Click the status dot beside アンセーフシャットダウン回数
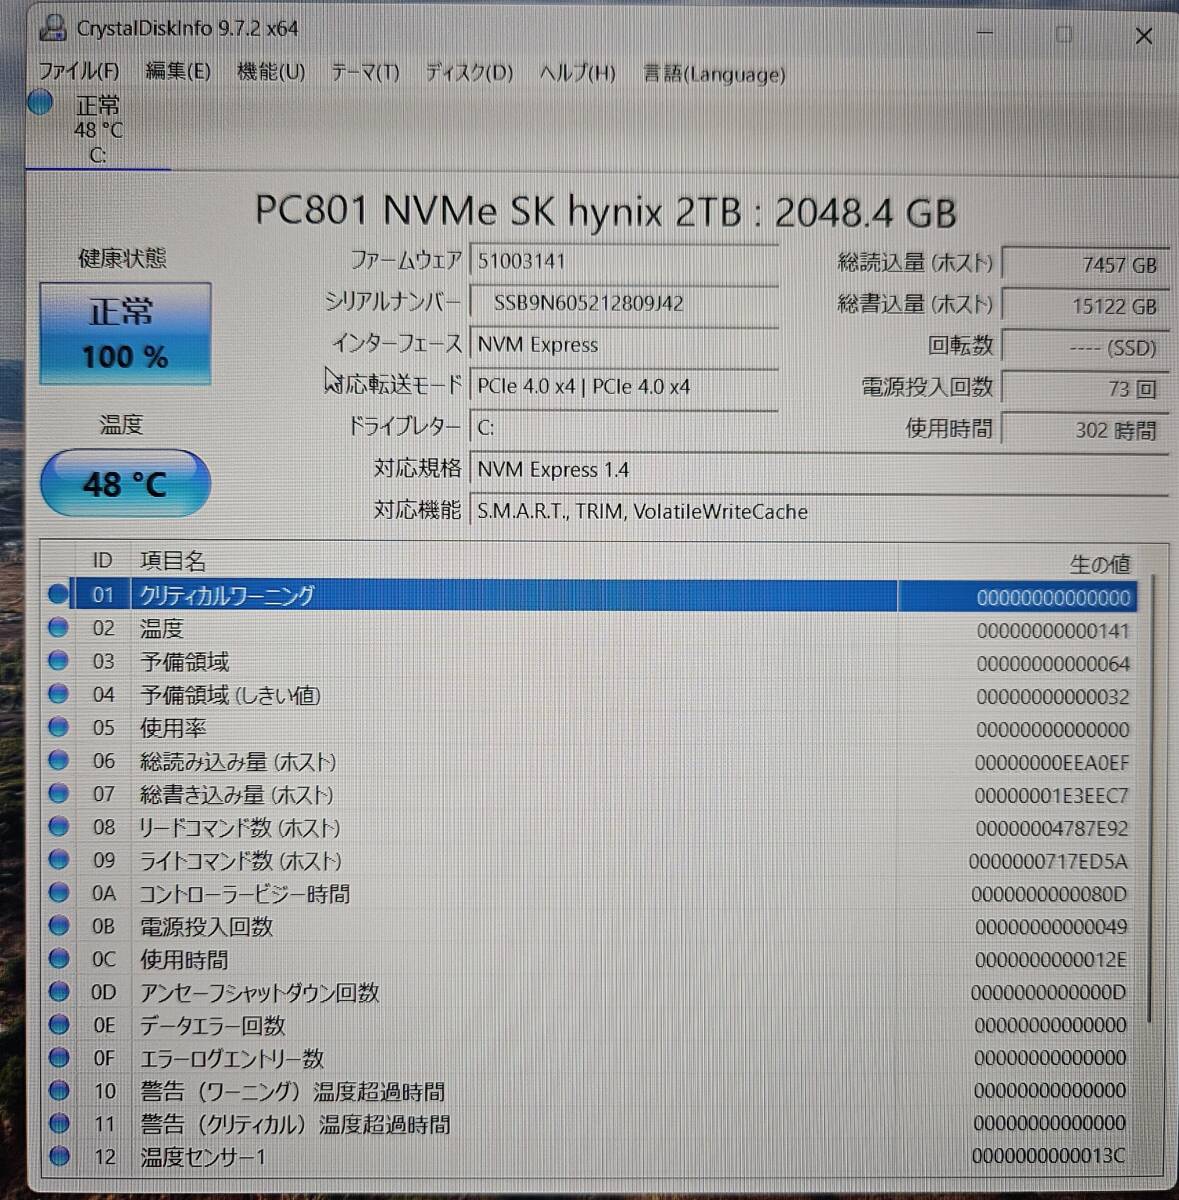The image size is (1179, 1200). 59,991
